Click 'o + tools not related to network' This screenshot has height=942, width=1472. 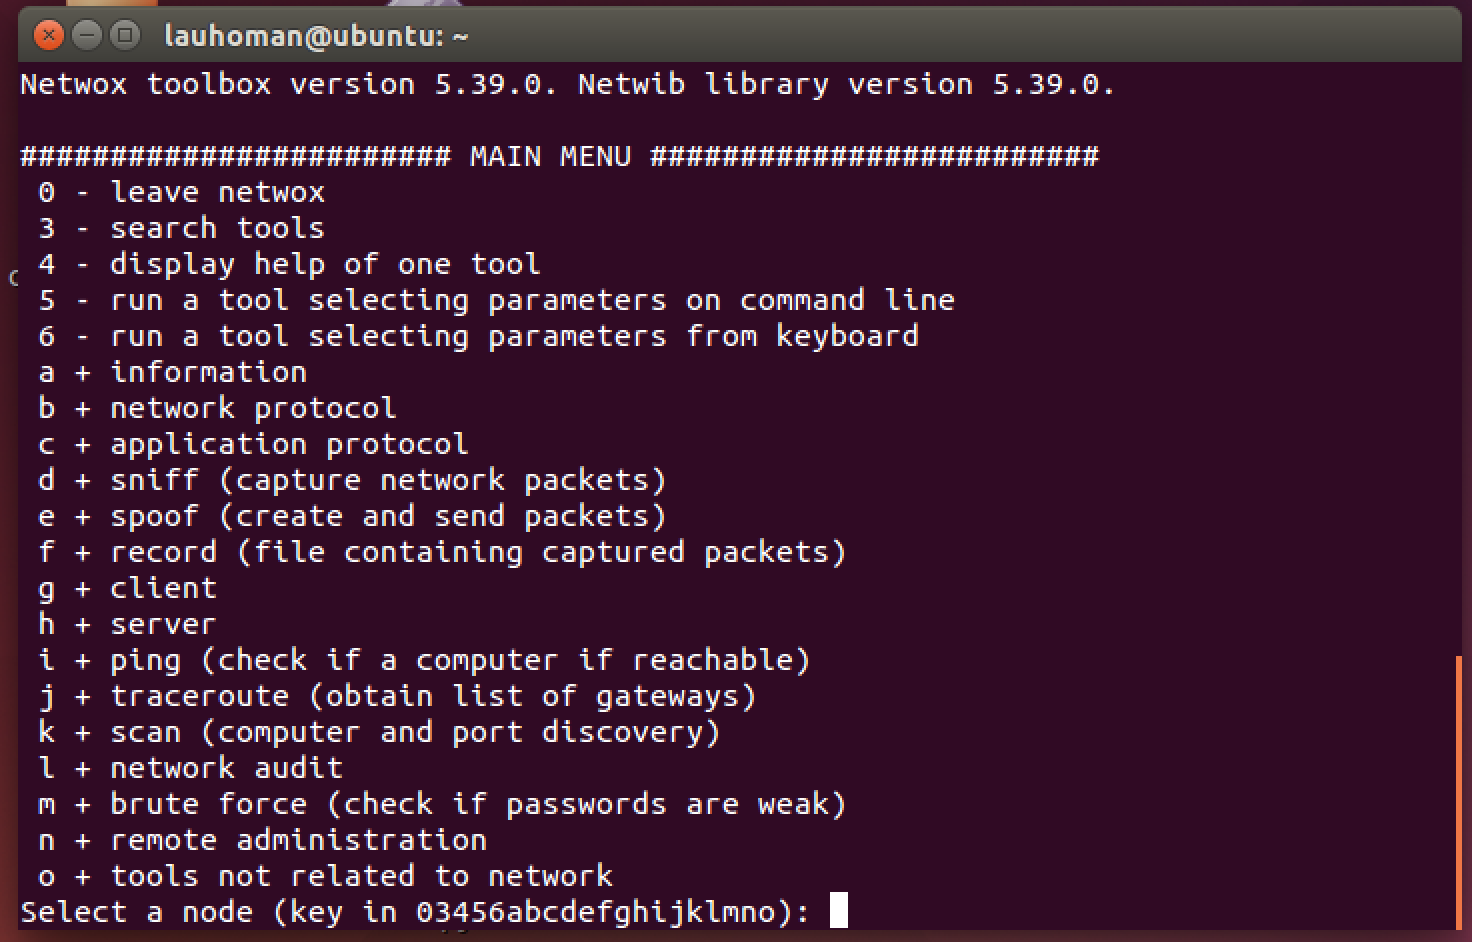[325, 876]
